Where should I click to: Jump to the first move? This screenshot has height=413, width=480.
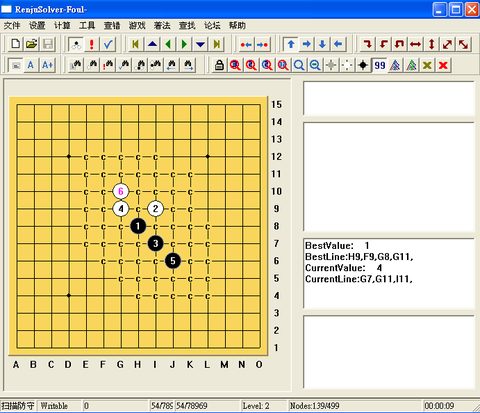pyautogui.click(x=136, y=44)
